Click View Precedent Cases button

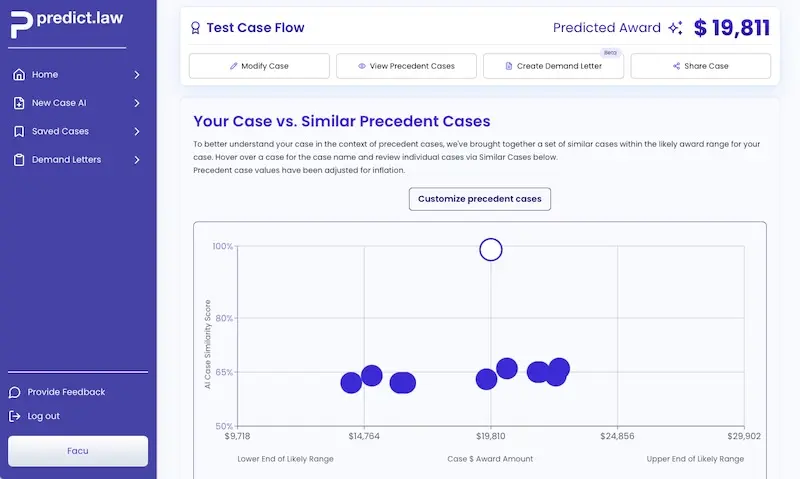406,66
